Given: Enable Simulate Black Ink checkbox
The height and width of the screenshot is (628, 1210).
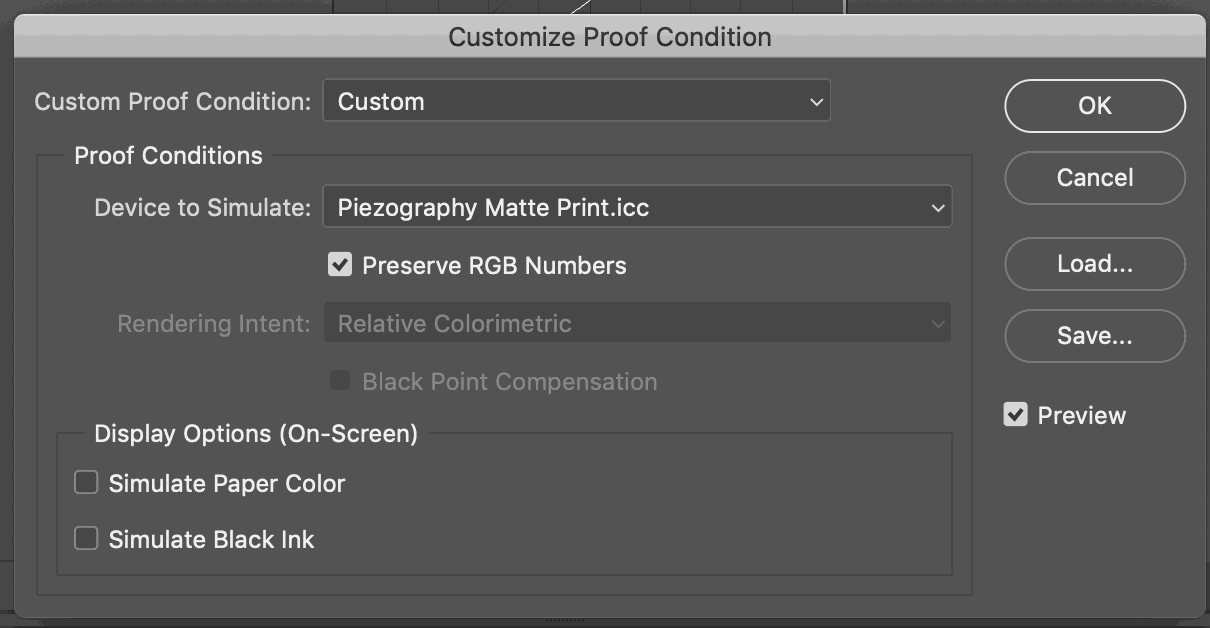Looking at the screenshot, I should tap(87, 539).
